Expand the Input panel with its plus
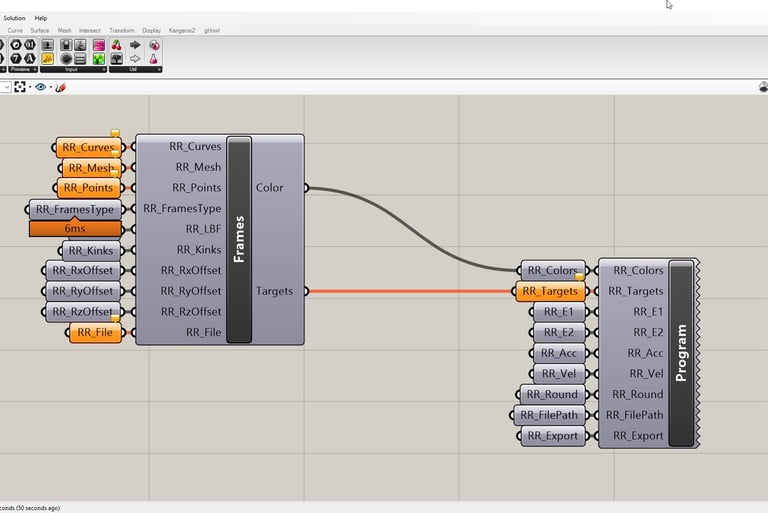Viewport: 768px width, 513px height. pos(104,70)
